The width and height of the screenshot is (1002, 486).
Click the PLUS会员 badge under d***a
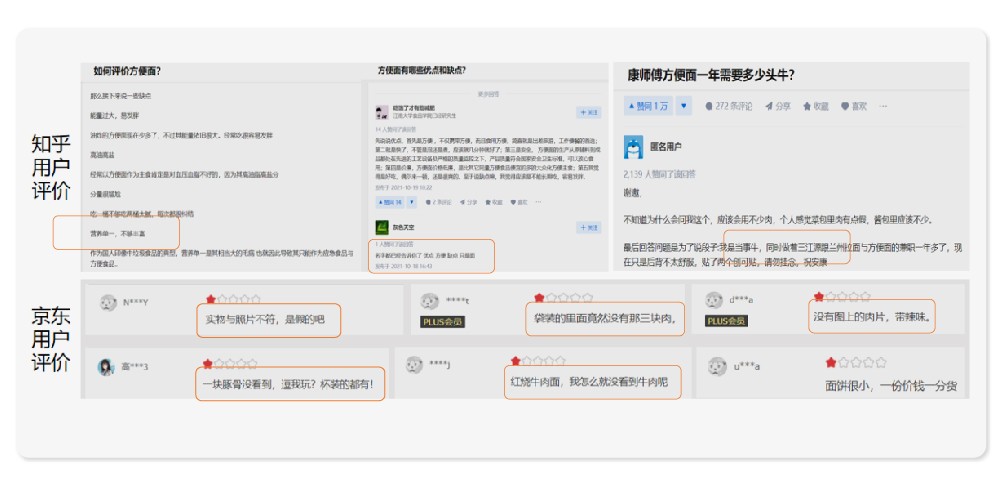pyautogui.click(x=727, y=321)
